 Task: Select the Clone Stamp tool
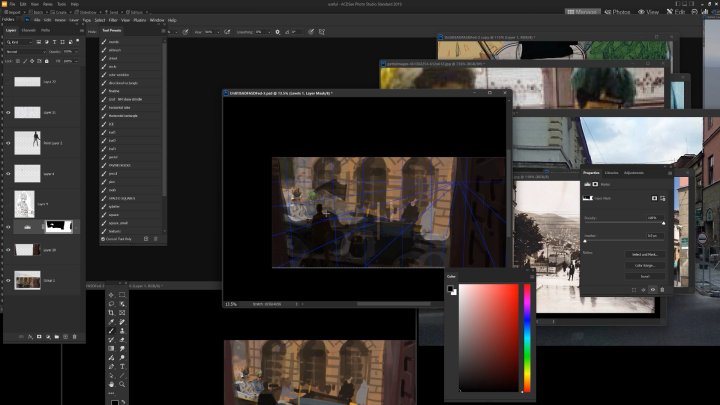122,331
